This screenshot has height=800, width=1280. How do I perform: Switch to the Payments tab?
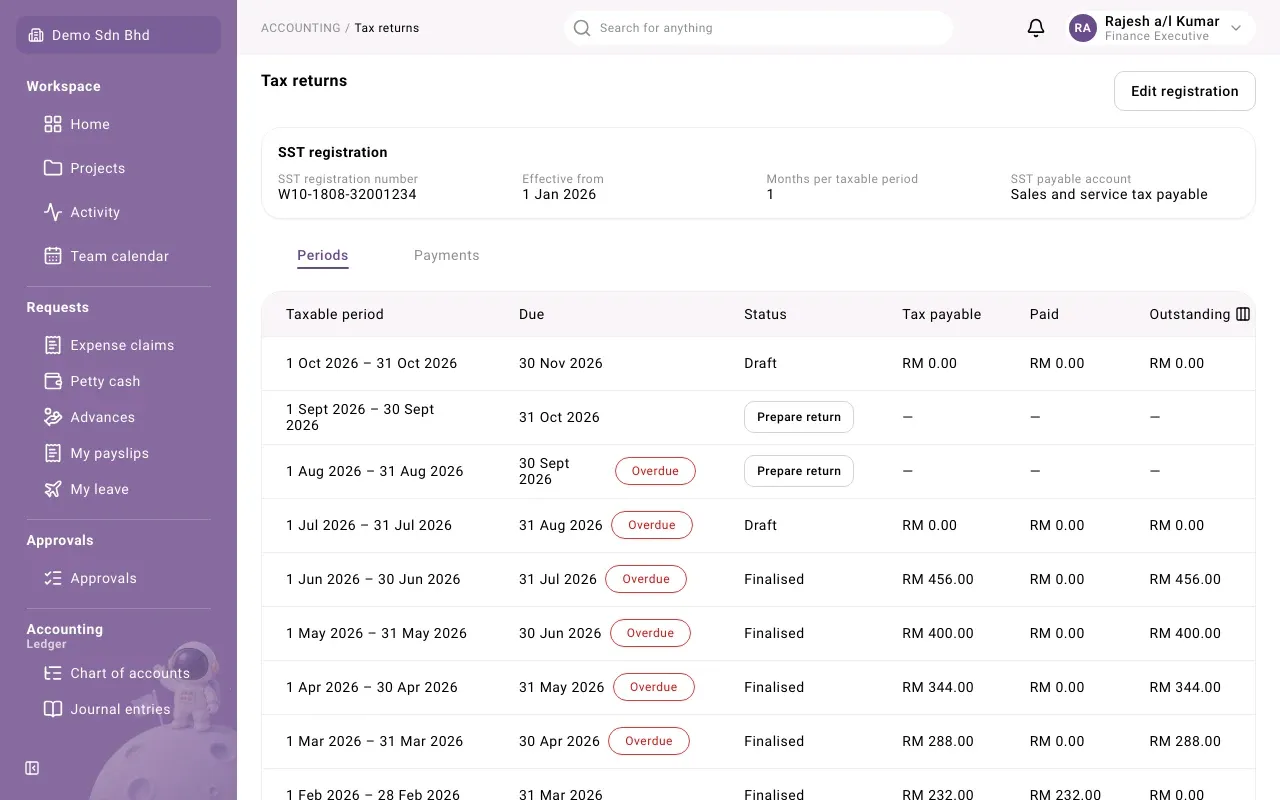click(x=446, y=255)
